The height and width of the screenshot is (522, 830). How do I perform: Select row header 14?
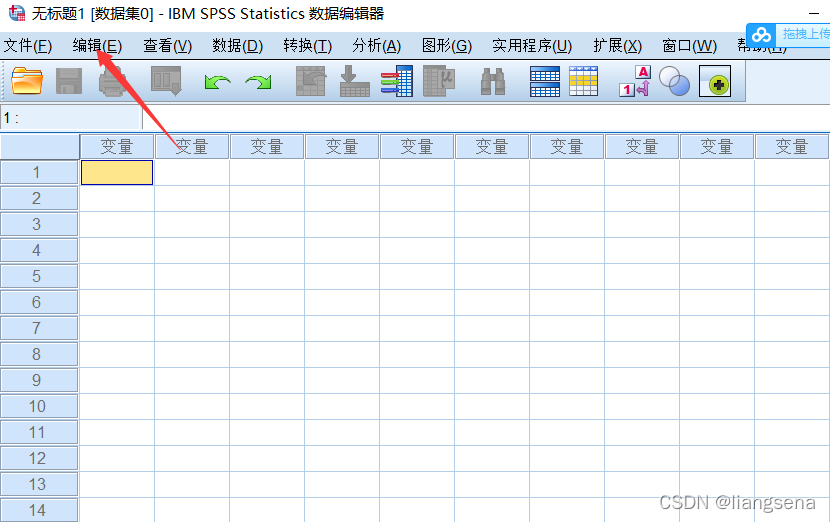click(x=39, y=510)
